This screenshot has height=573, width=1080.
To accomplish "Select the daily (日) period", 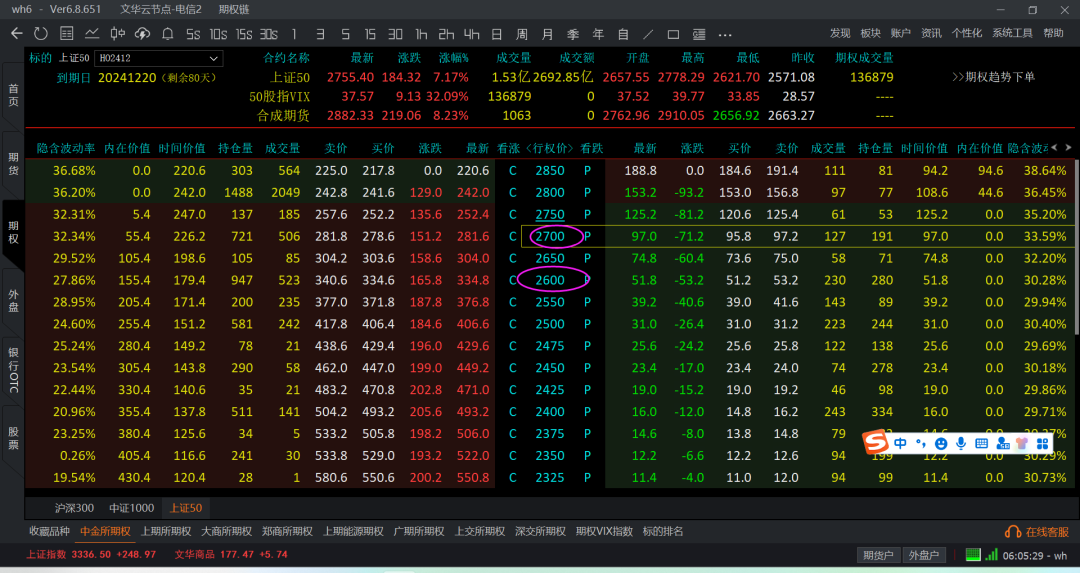I will pyautogui.click(x=497, y=34).
